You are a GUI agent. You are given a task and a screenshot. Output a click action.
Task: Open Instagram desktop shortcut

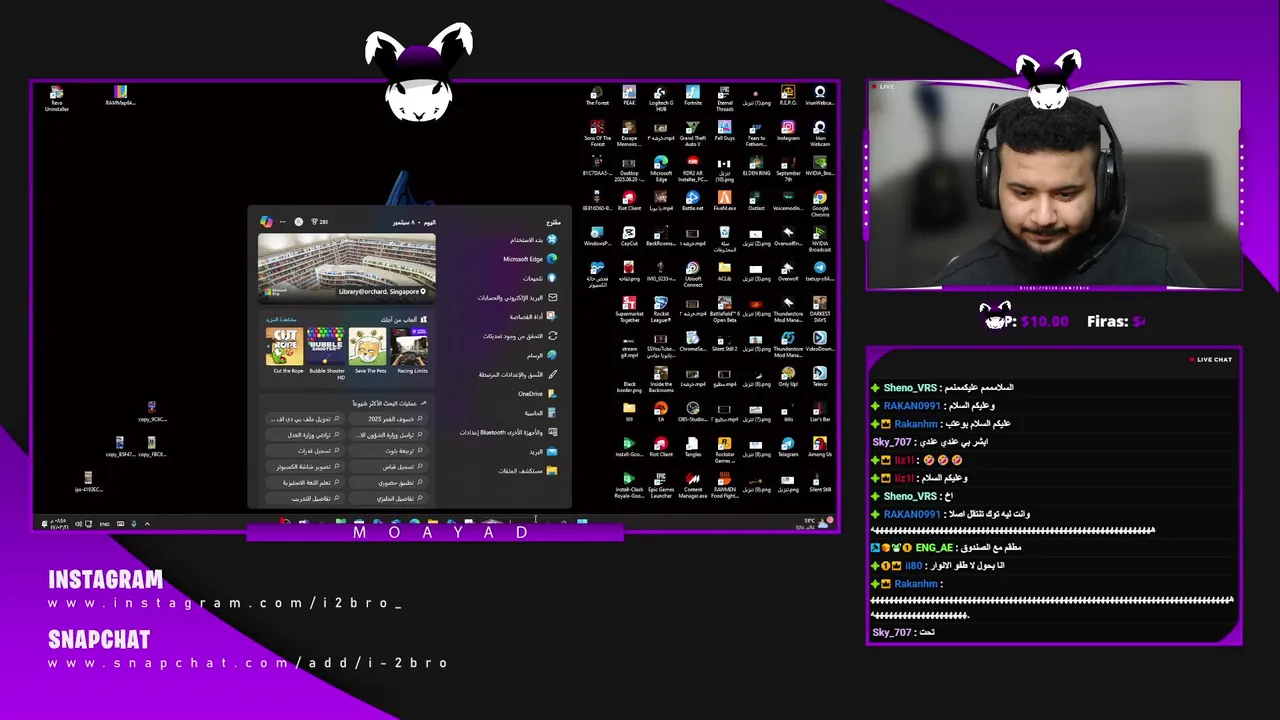pyautogui.click(x=788, y=131)
